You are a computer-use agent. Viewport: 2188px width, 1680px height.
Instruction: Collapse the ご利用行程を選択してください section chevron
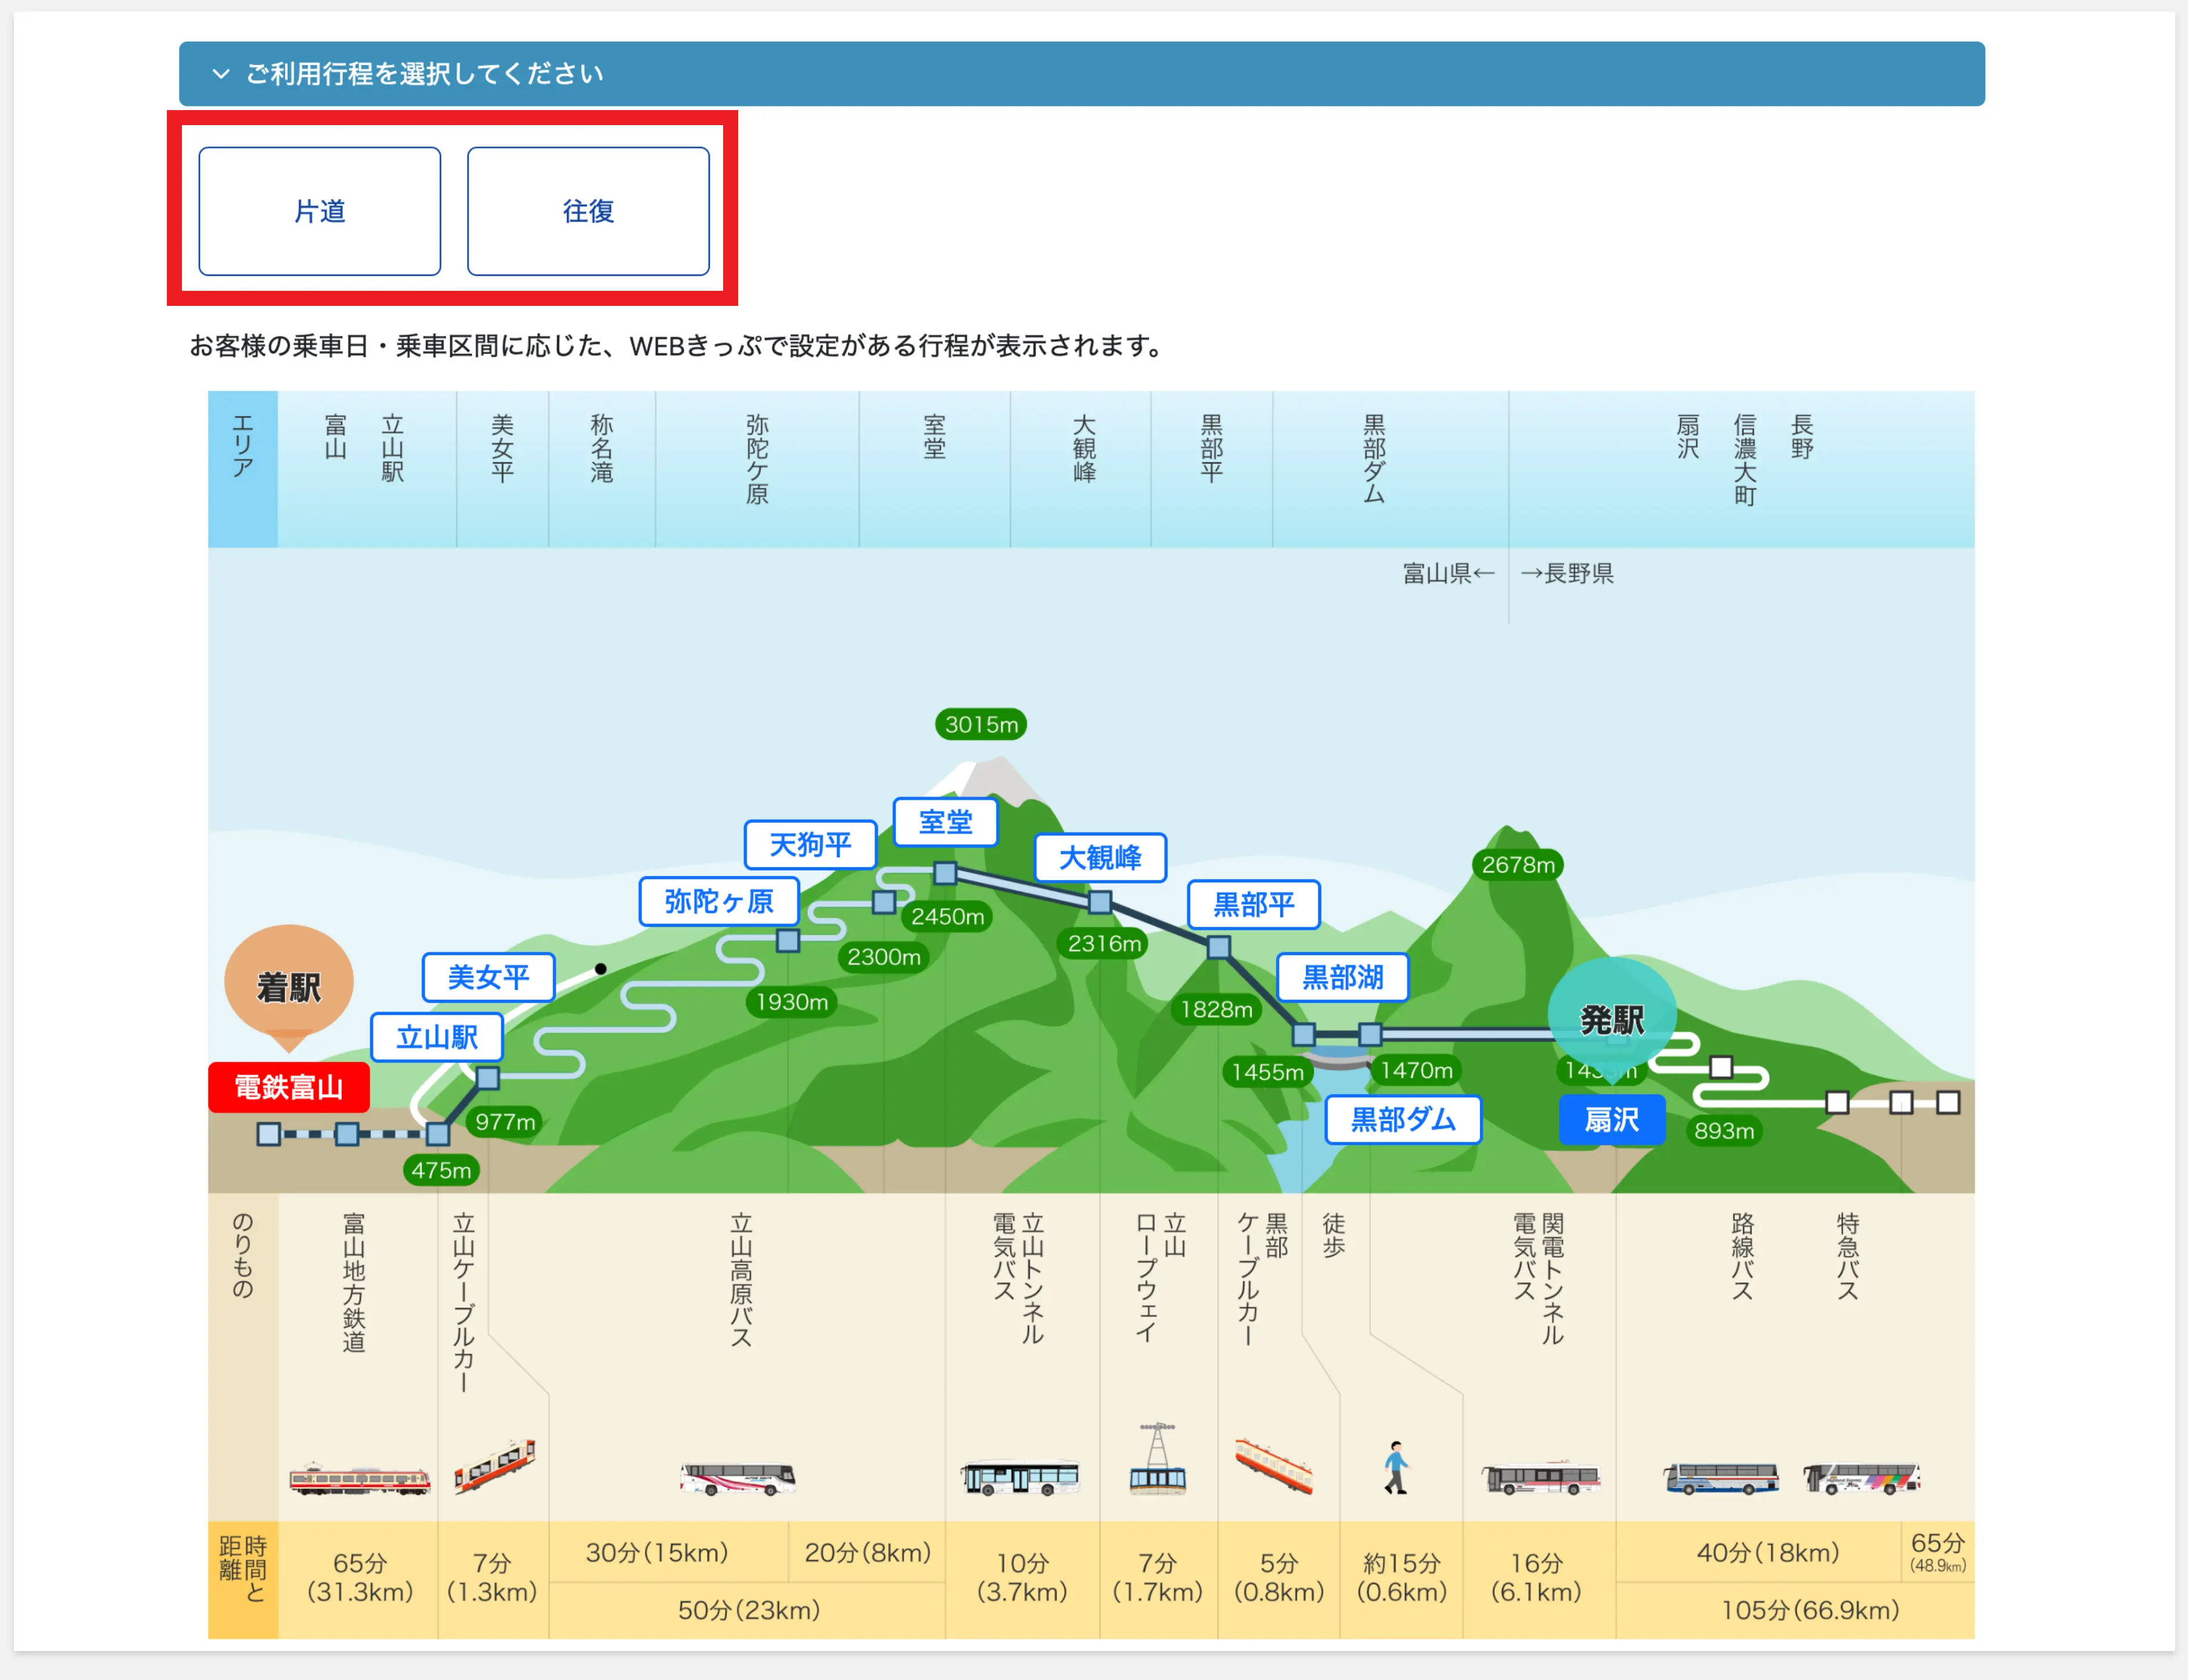click(221, 74)
